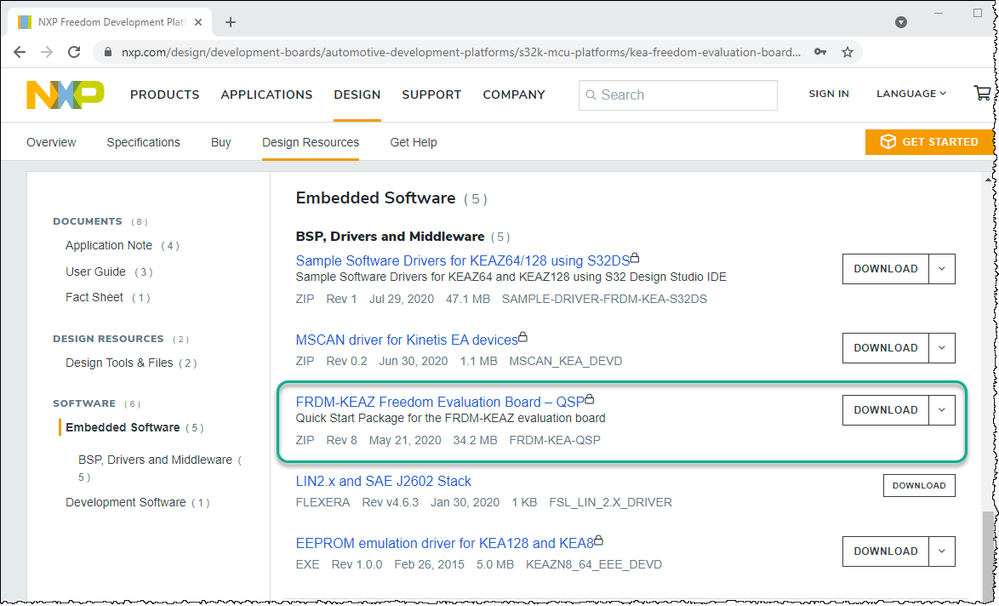Expand download options for Sample Software Drivers
Viewport: 999px width, 606px height.
[x=941, y=268]
